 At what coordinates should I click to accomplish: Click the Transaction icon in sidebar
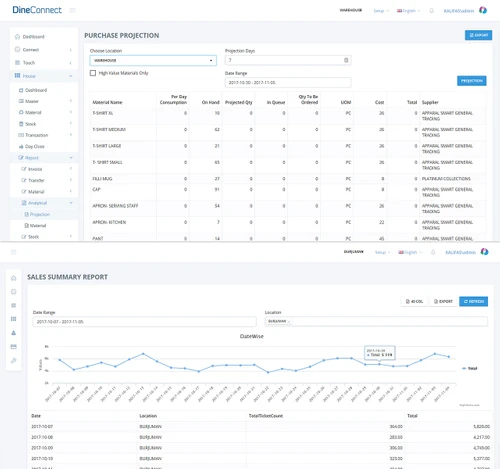point(21,135)
